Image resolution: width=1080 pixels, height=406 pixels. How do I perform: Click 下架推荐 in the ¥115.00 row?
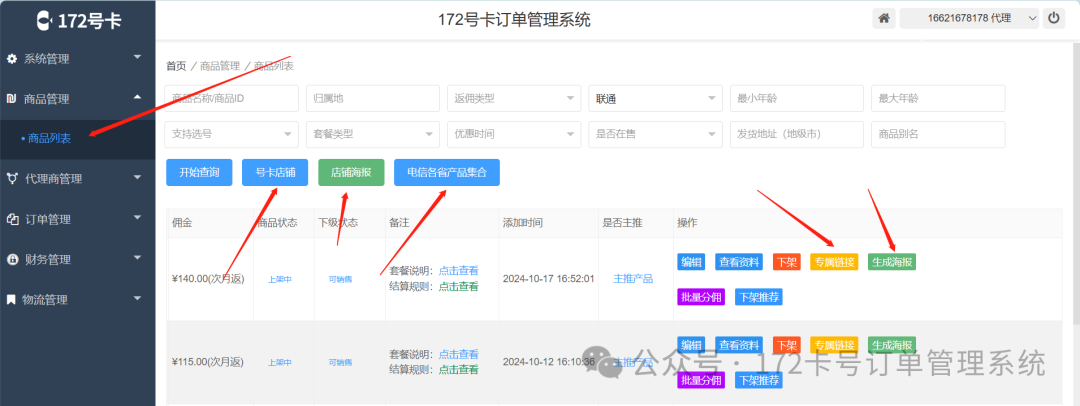(x=758, y=380)
